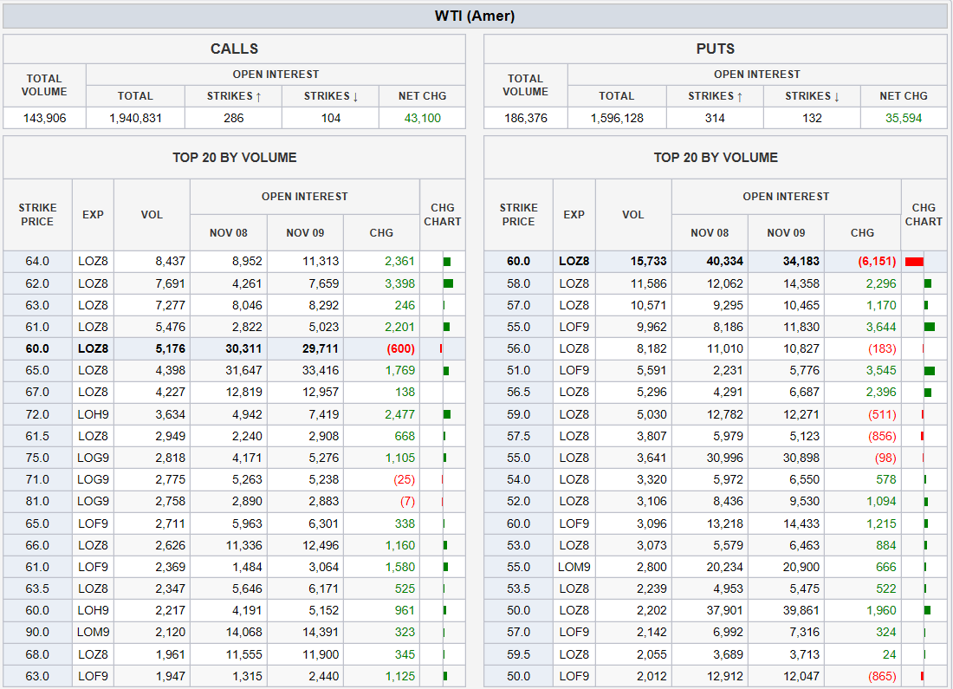Screen dimensions: 953x689
Task: Click calls total volume 143,906
Action: (44, 118)
